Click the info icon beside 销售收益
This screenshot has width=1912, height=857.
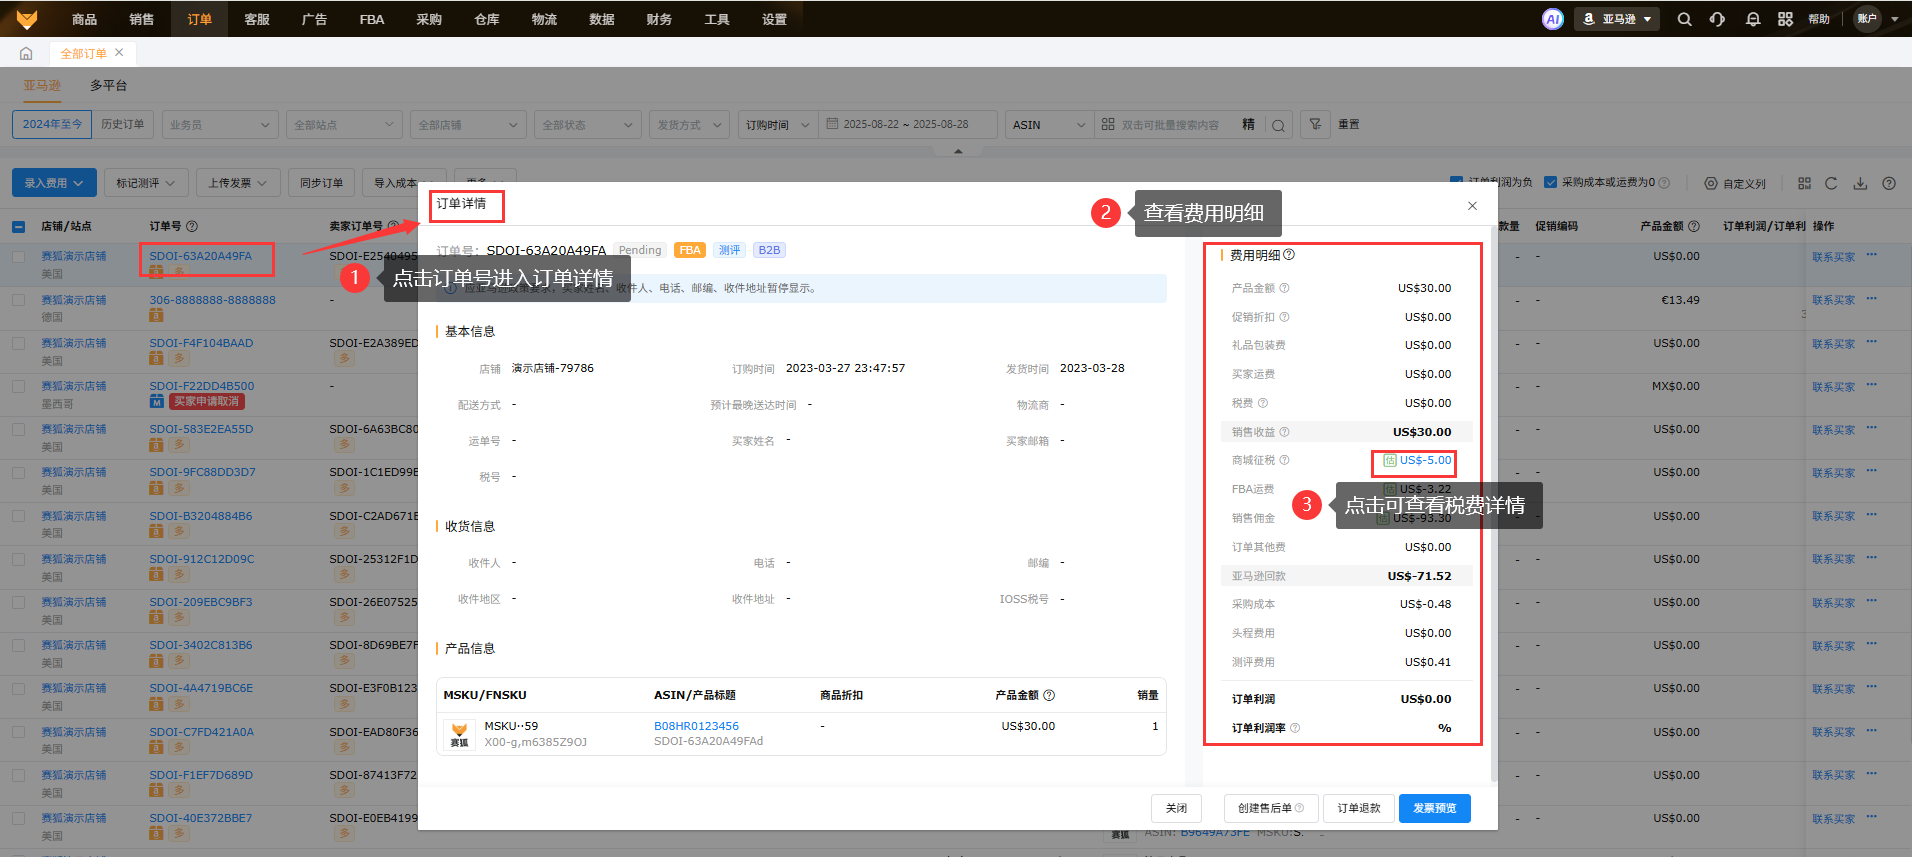click(1284, 432)
